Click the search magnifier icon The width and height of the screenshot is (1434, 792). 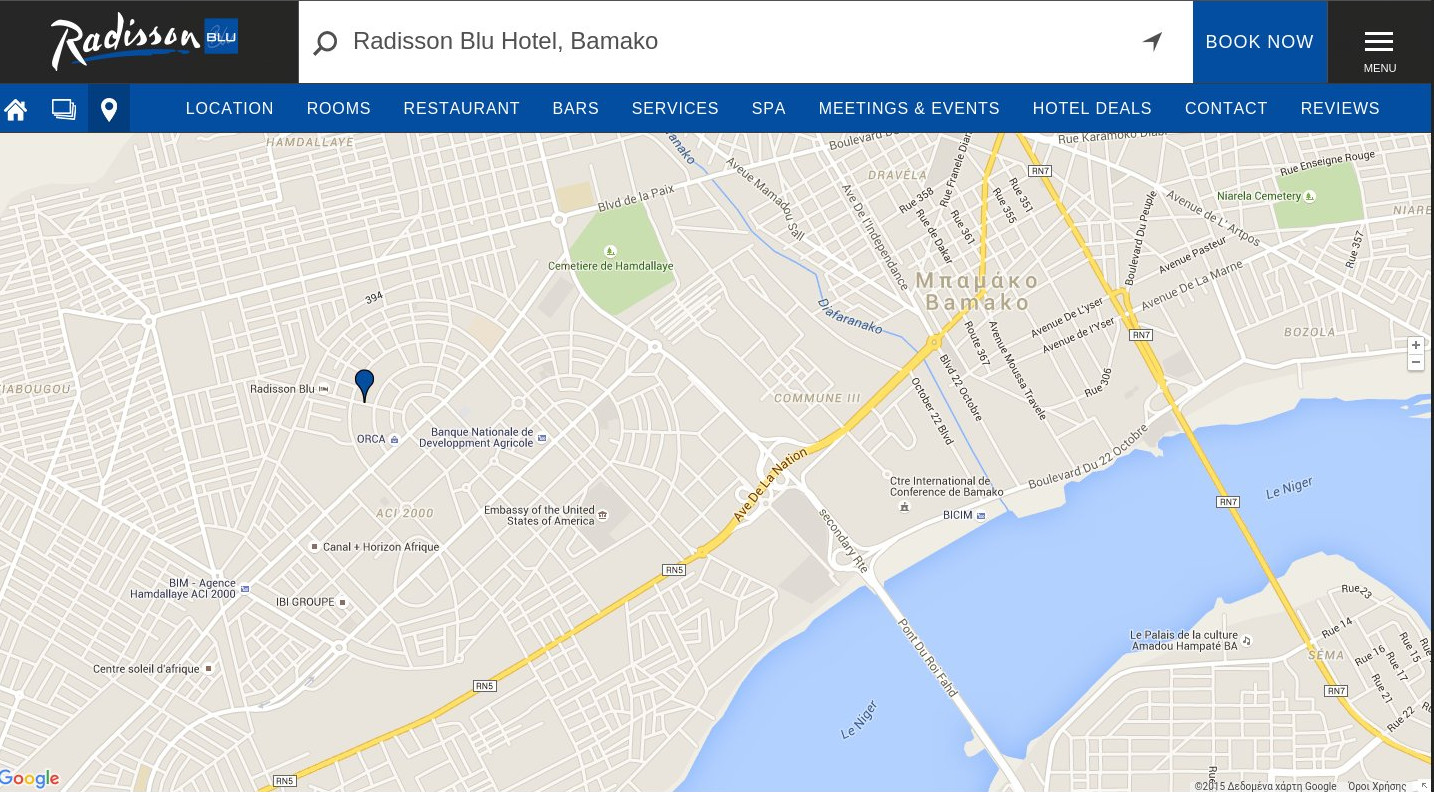[325, 42]
